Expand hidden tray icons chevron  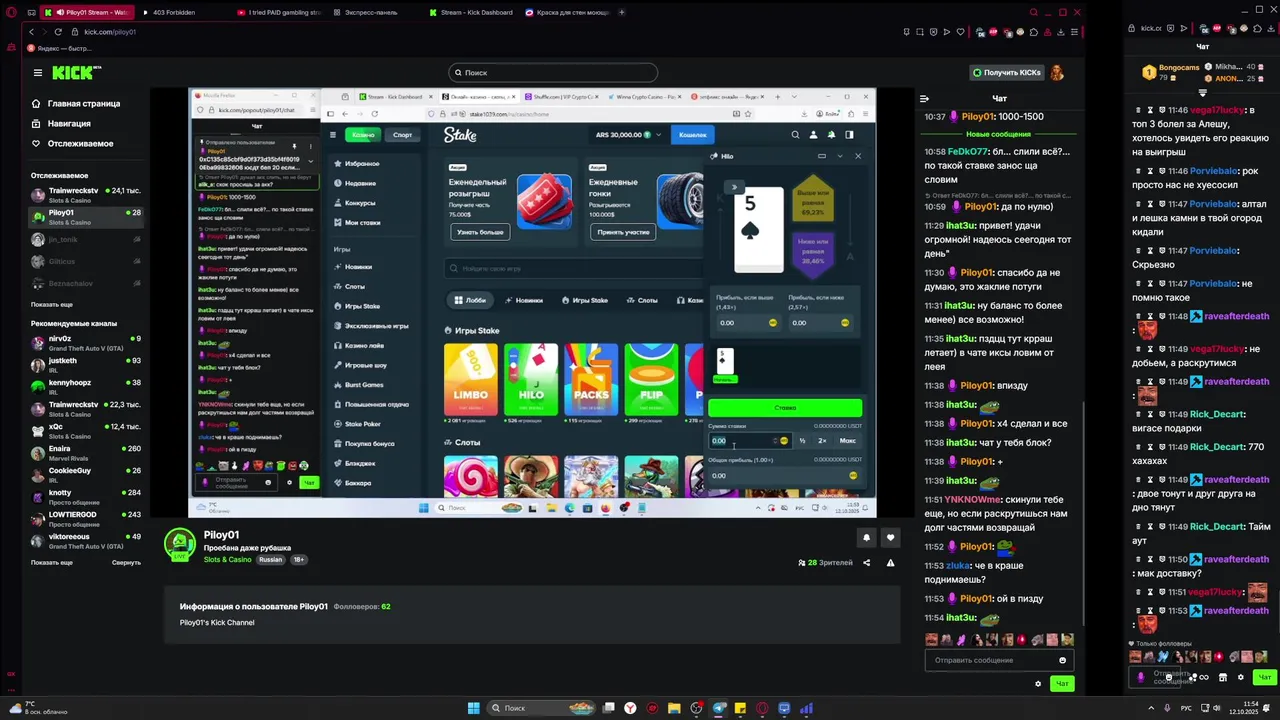(x=1150, y=708)
